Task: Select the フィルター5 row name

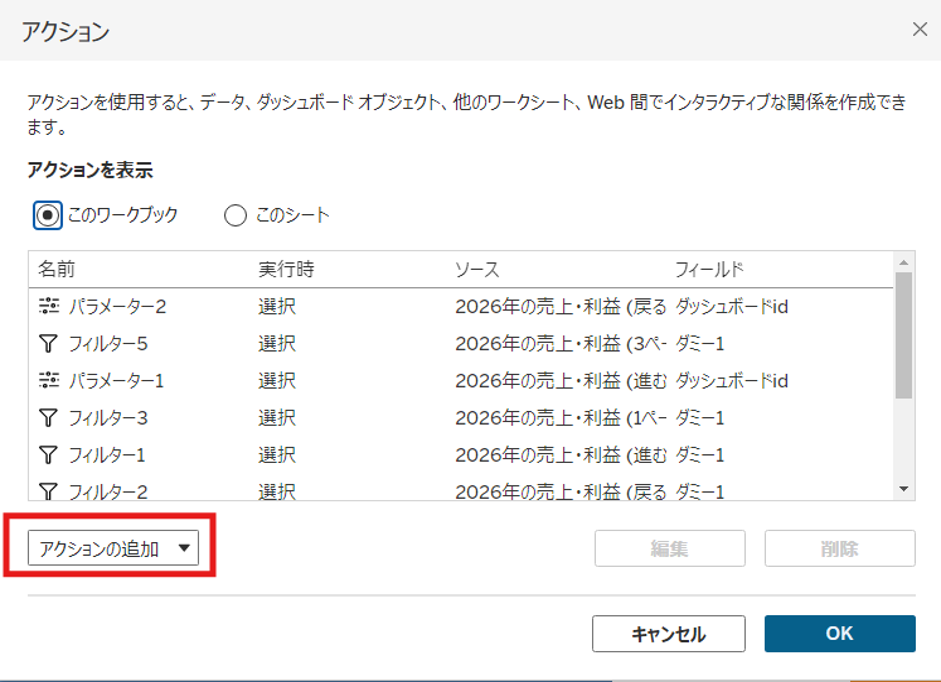Action: (108, 343)
